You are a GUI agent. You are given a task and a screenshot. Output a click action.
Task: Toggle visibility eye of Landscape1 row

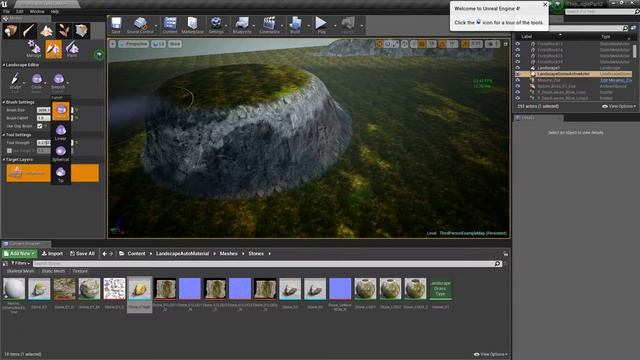tap(518, 68)
